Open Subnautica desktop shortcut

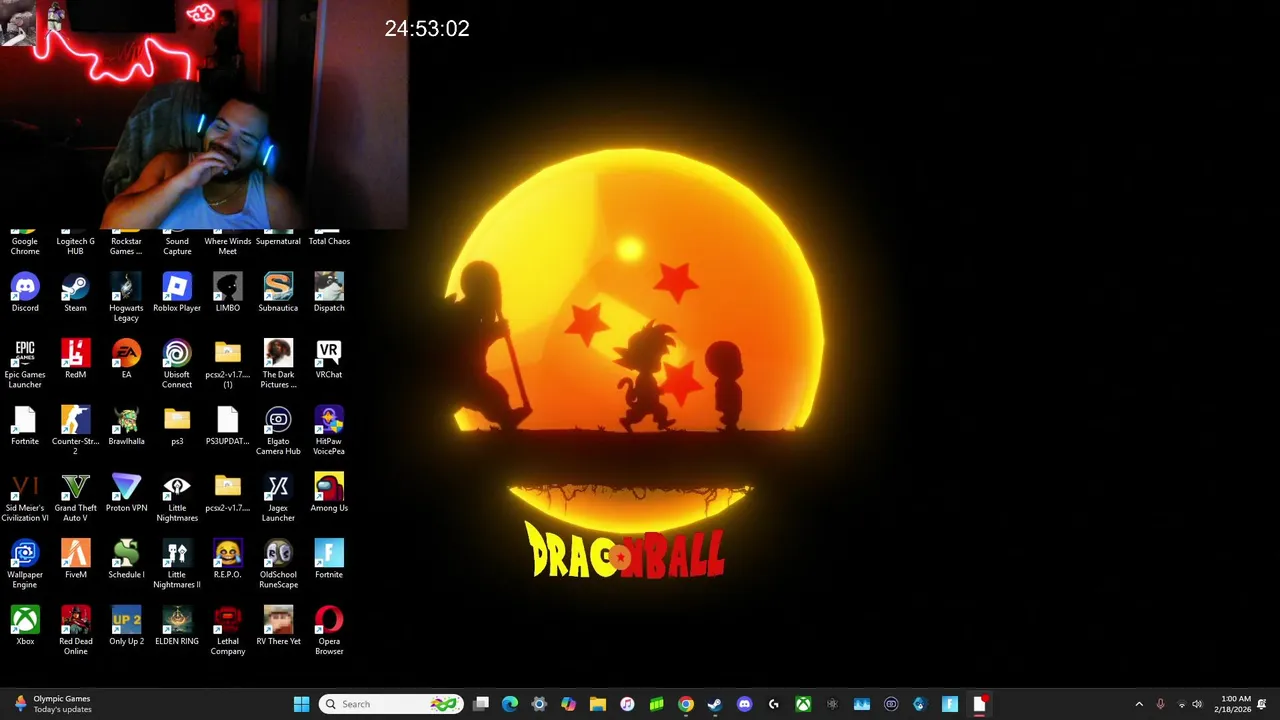278,293
